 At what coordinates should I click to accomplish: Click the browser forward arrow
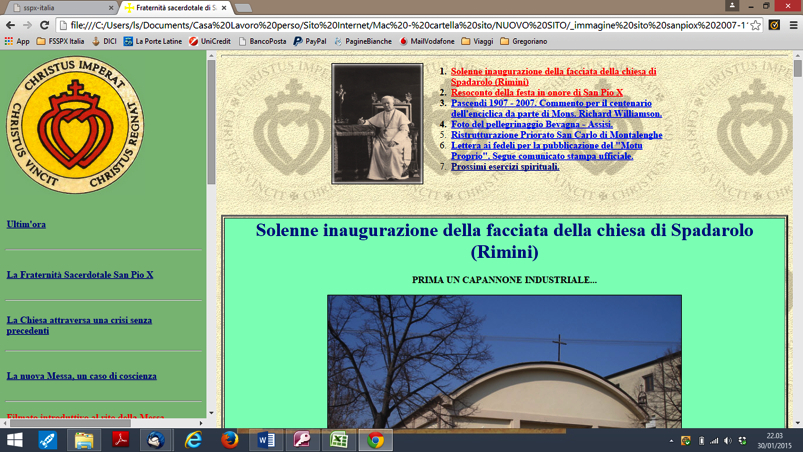[27, 25]
